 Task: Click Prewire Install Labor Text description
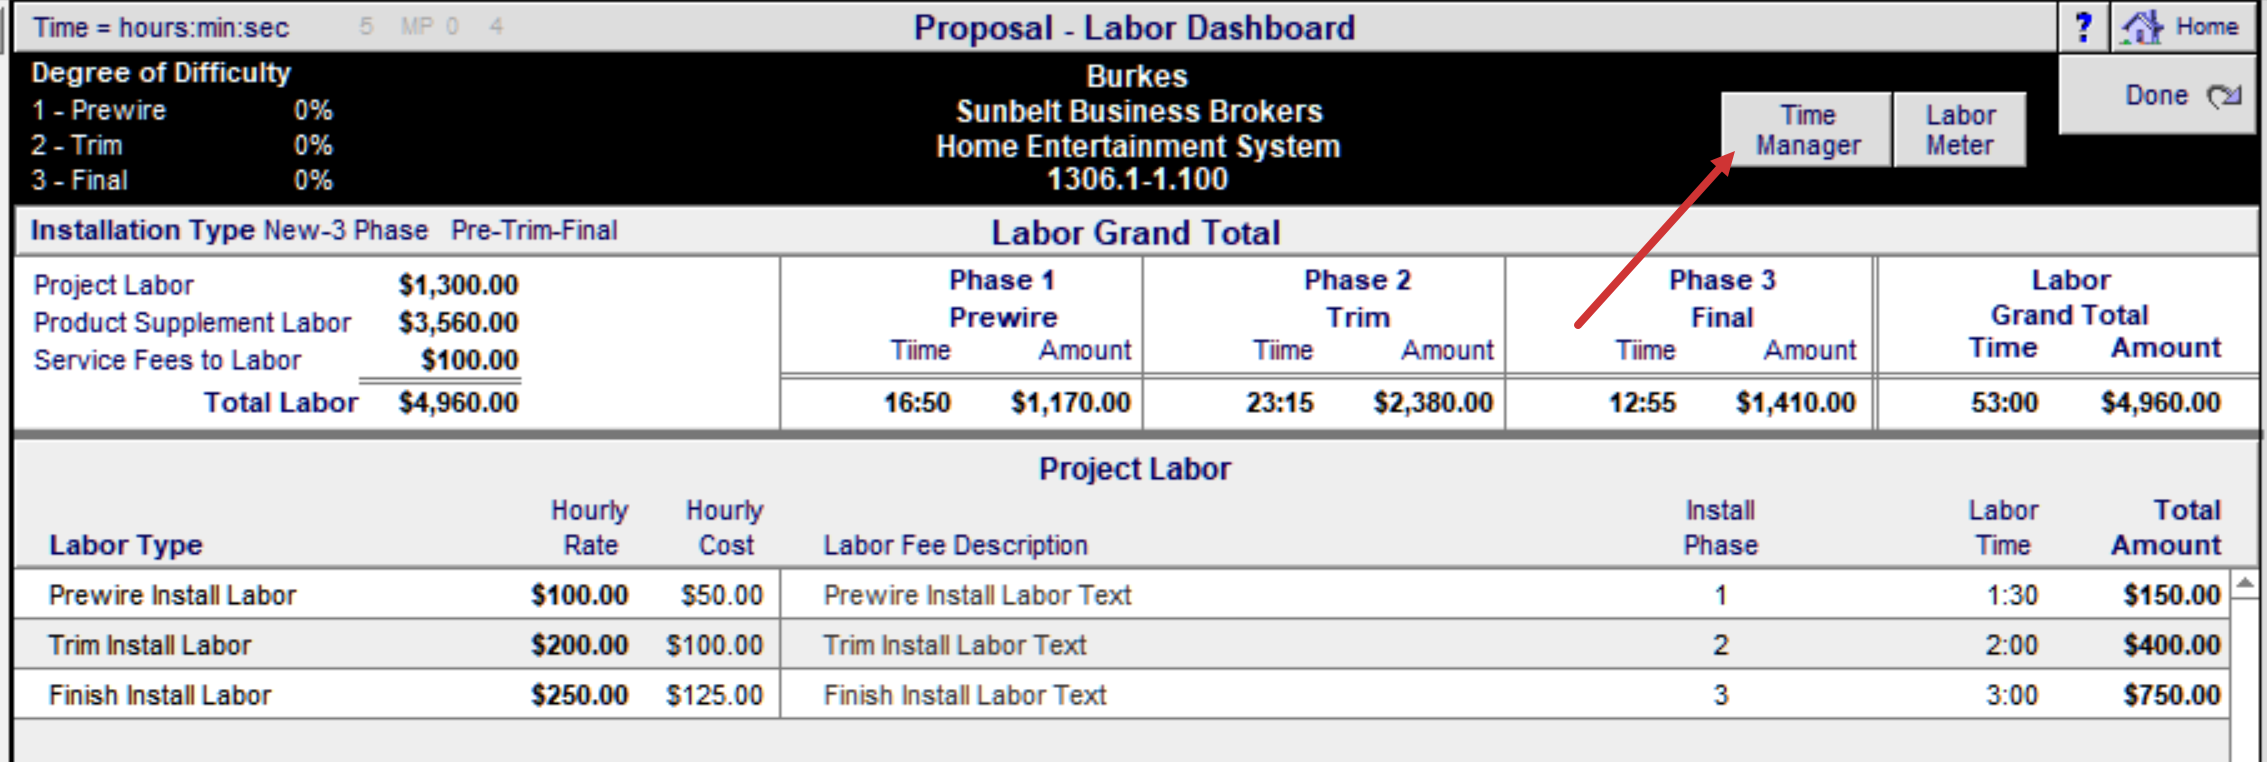click(x=976, y=595)
